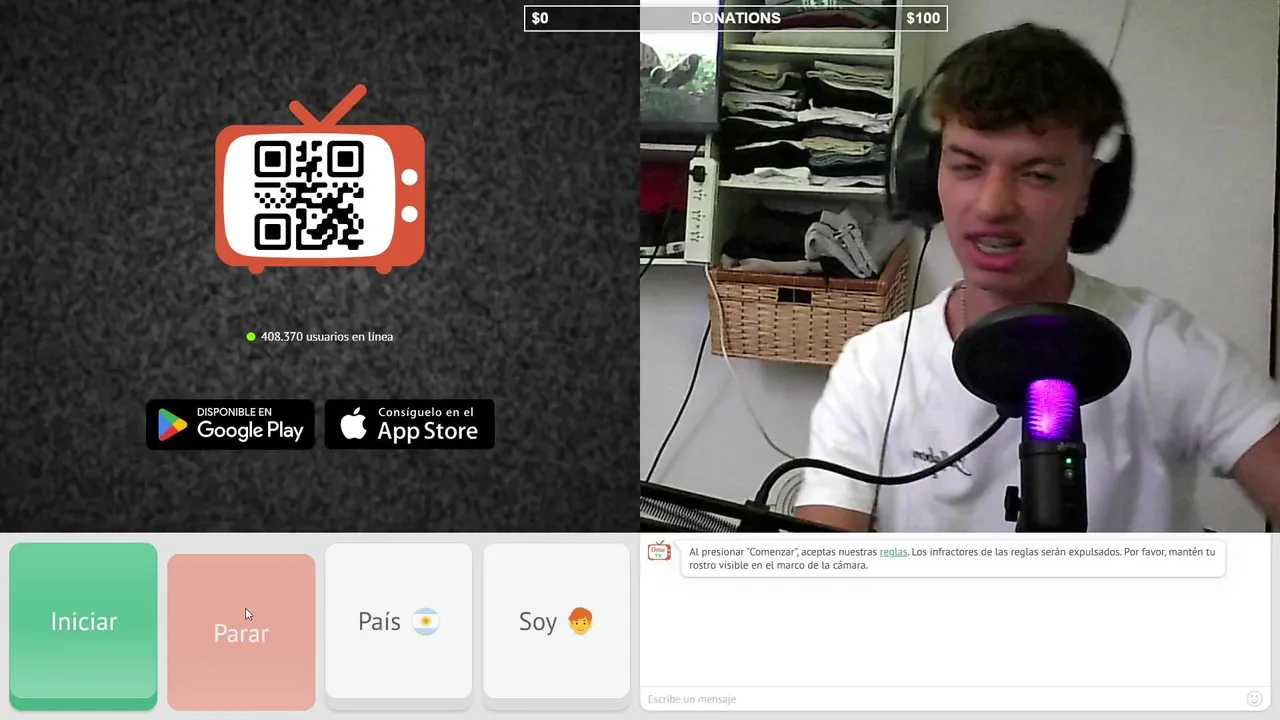
Task: Click the TV avatar icon in chat
Action: pos(659,551)
